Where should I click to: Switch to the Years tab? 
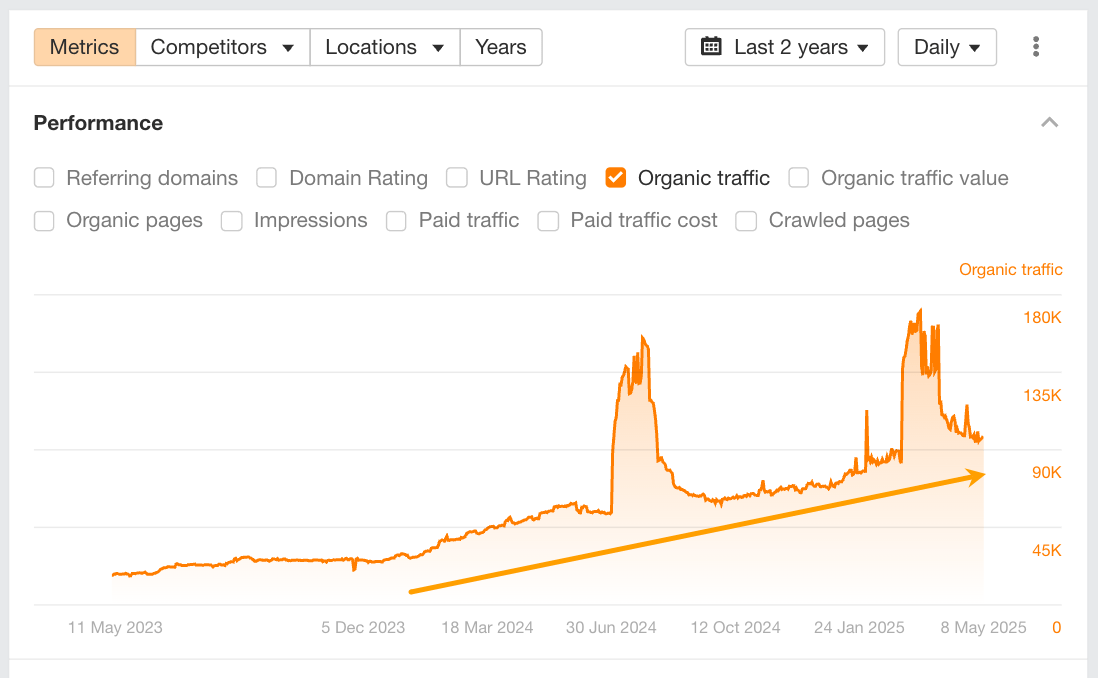(501, 47)
